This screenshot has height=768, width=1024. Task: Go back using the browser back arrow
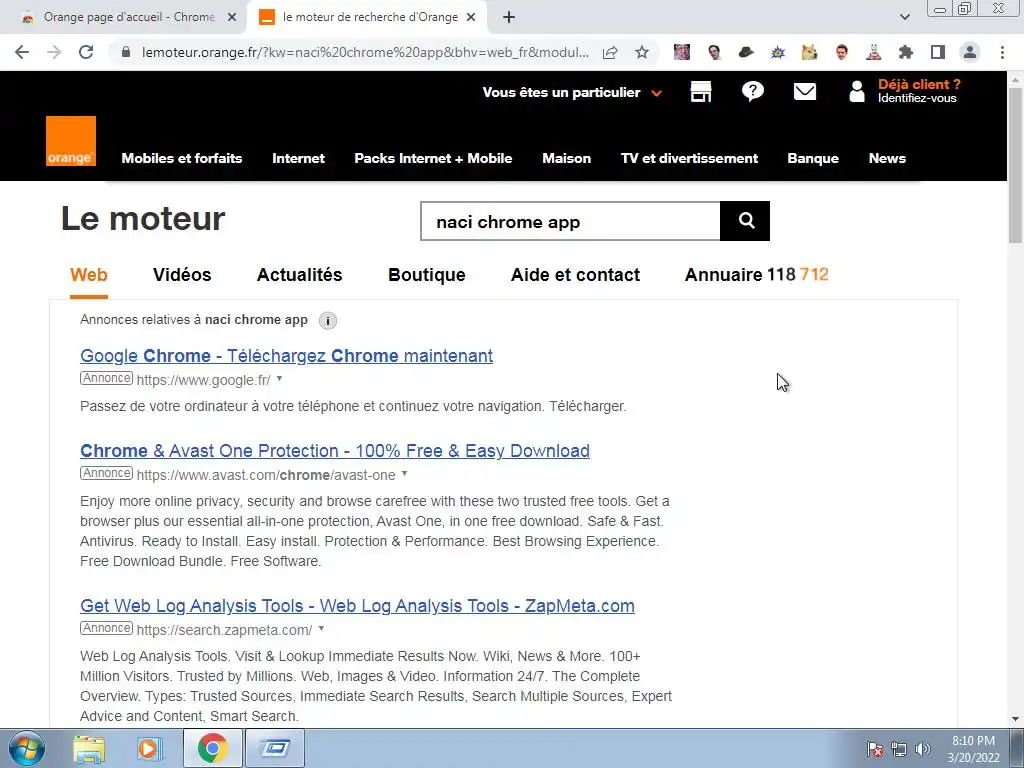click(22, 52)
